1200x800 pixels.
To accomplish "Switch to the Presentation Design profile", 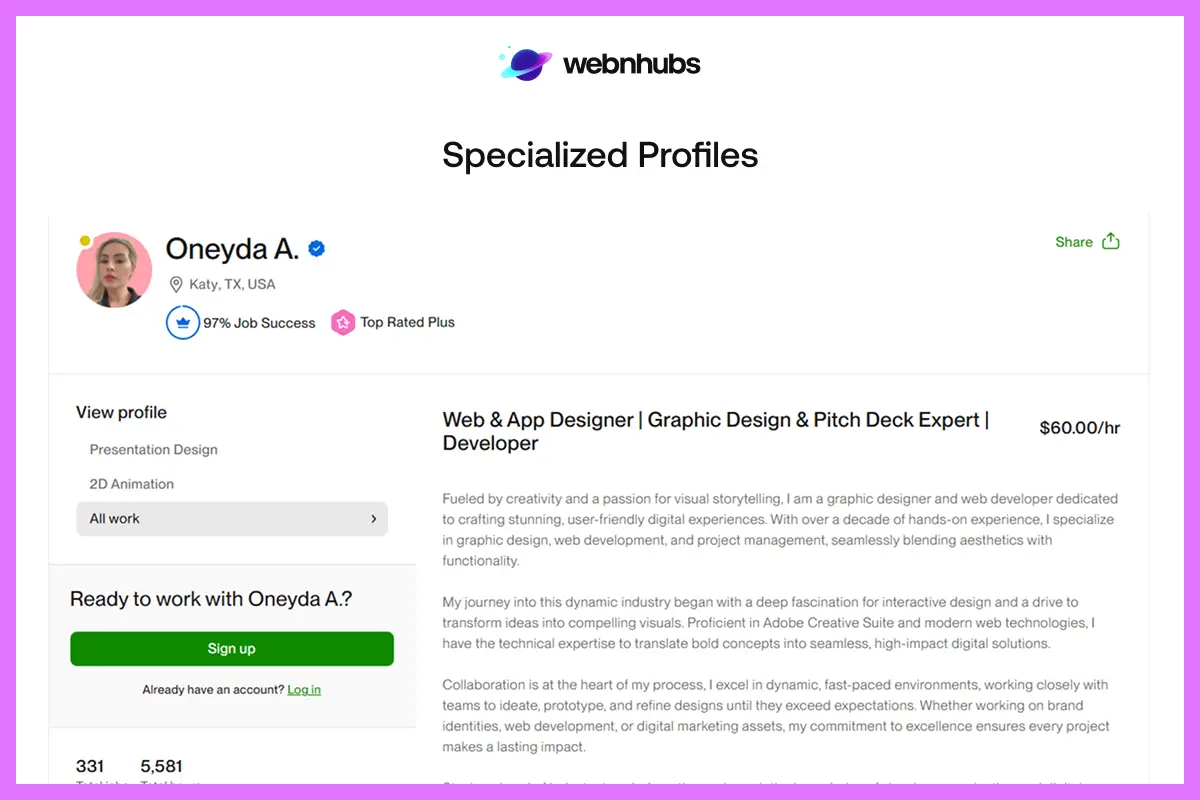I will click(153, 449).
